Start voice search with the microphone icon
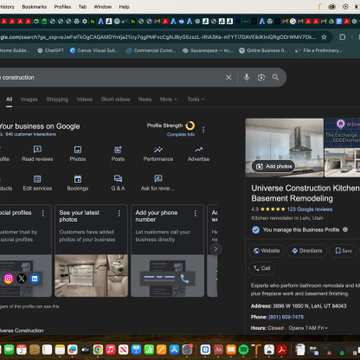360x360 pixels. tap(246, 77)
